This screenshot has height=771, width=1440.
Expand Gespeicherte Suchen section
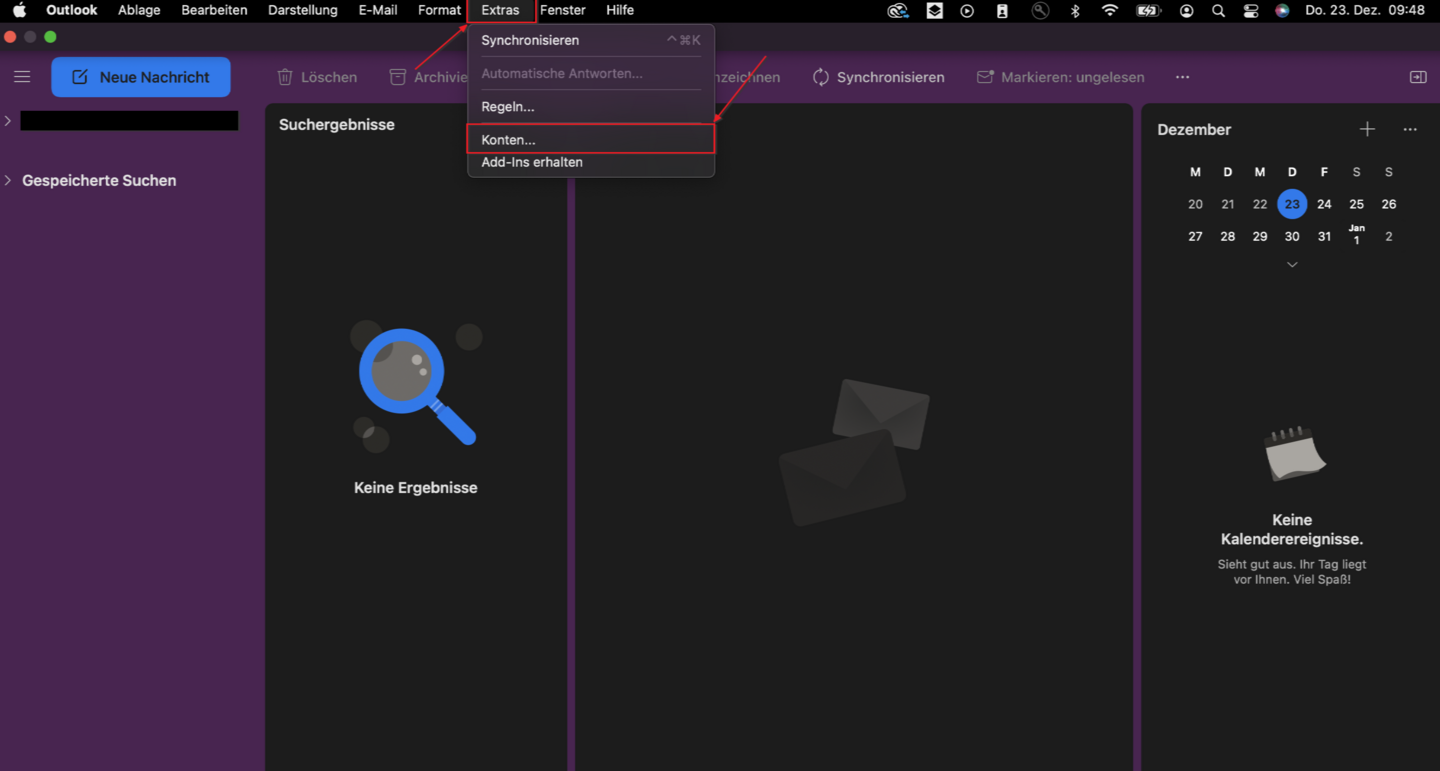click(x=8, y=180)
